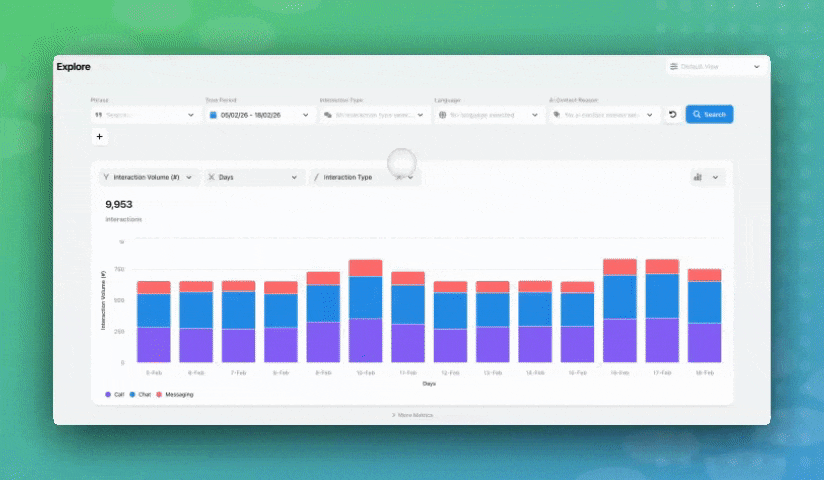This screenshot has height=480, width=824.
Task: Click the plus icon to add filter
Action: point(100,137)
